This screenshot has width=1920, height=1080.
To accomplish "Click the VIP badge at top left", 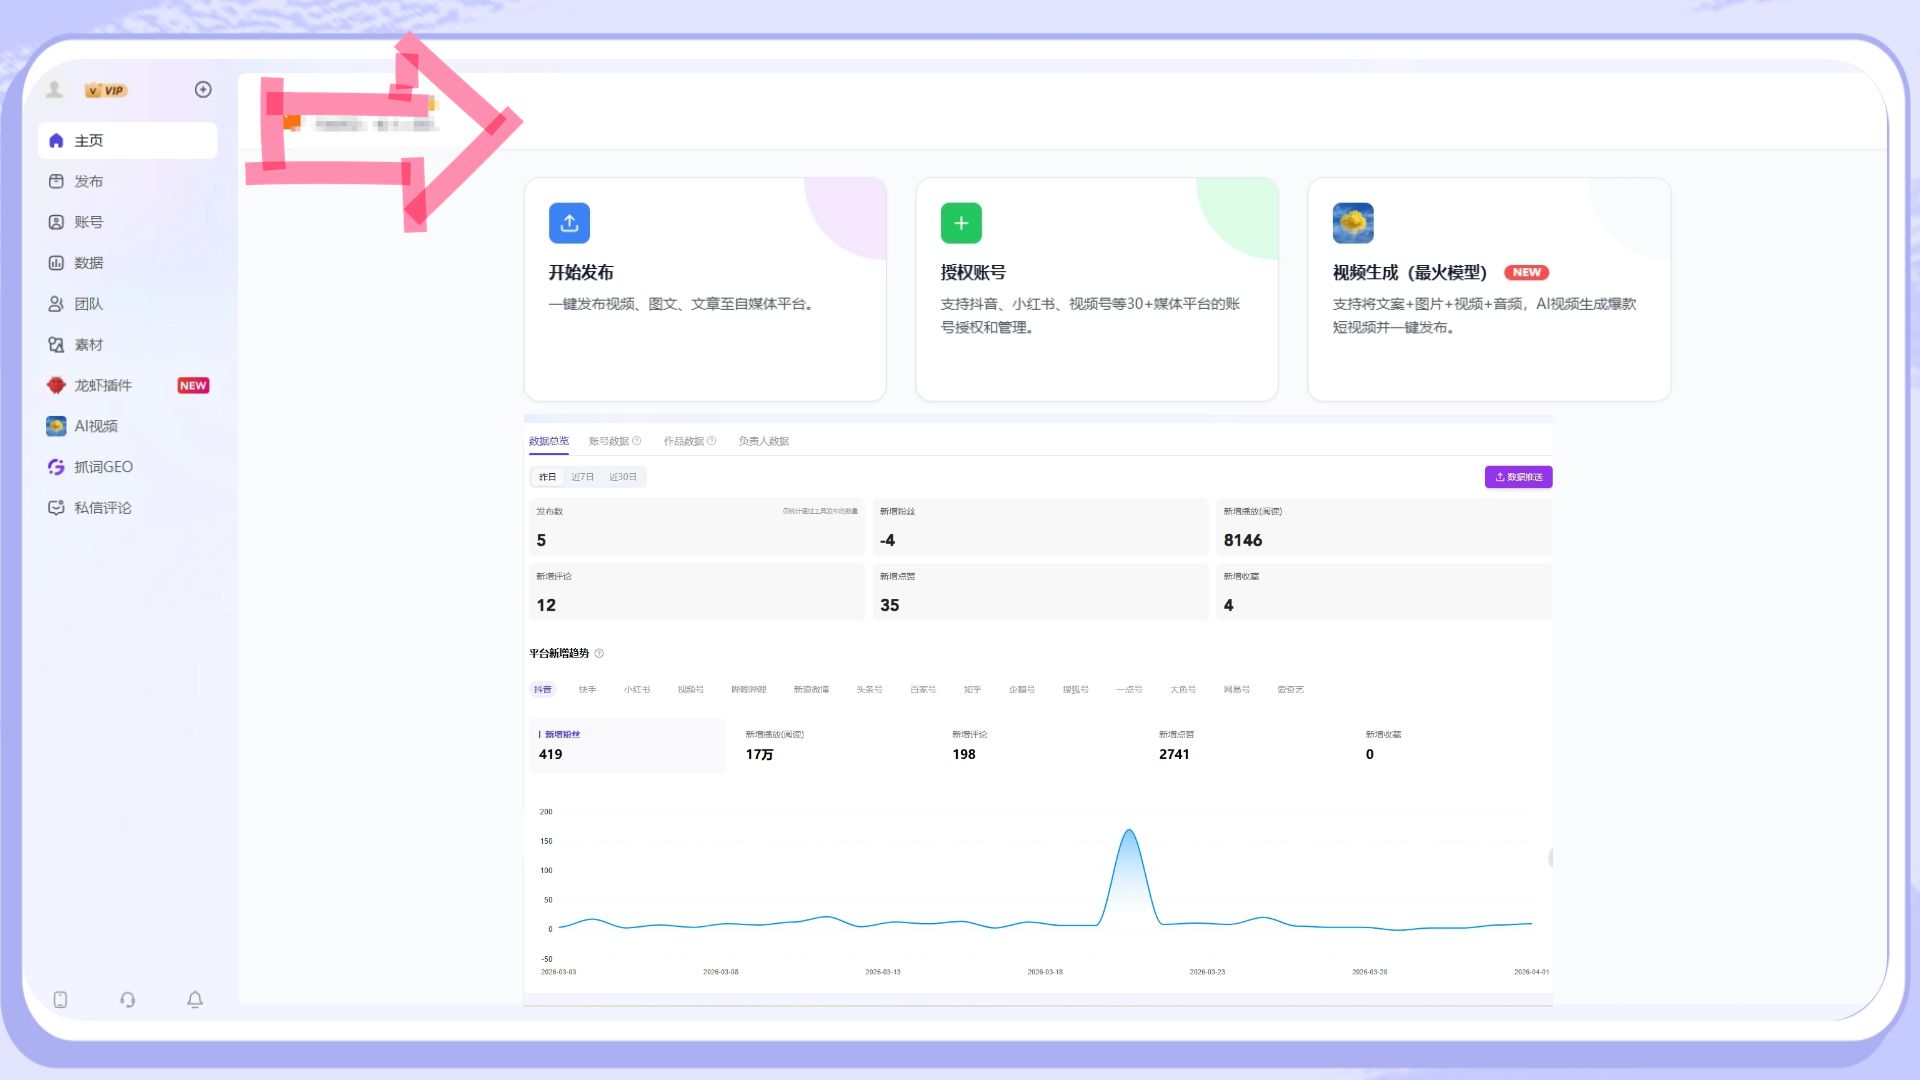I will pyautogui.click(x=106, y=90).
